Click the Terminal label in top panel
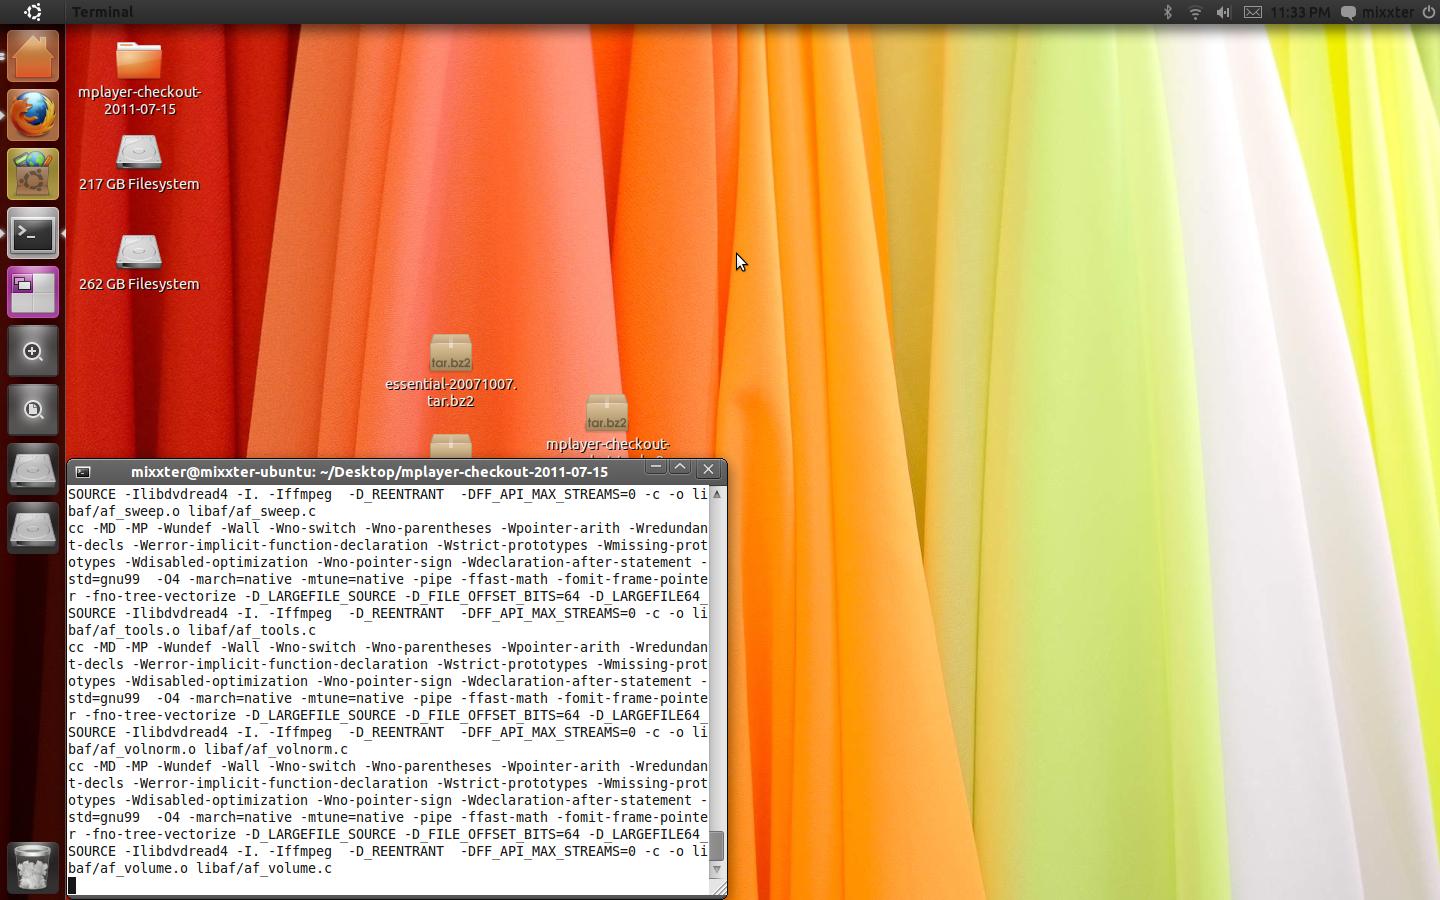1440x900 pixels. [x=102, y=12]
